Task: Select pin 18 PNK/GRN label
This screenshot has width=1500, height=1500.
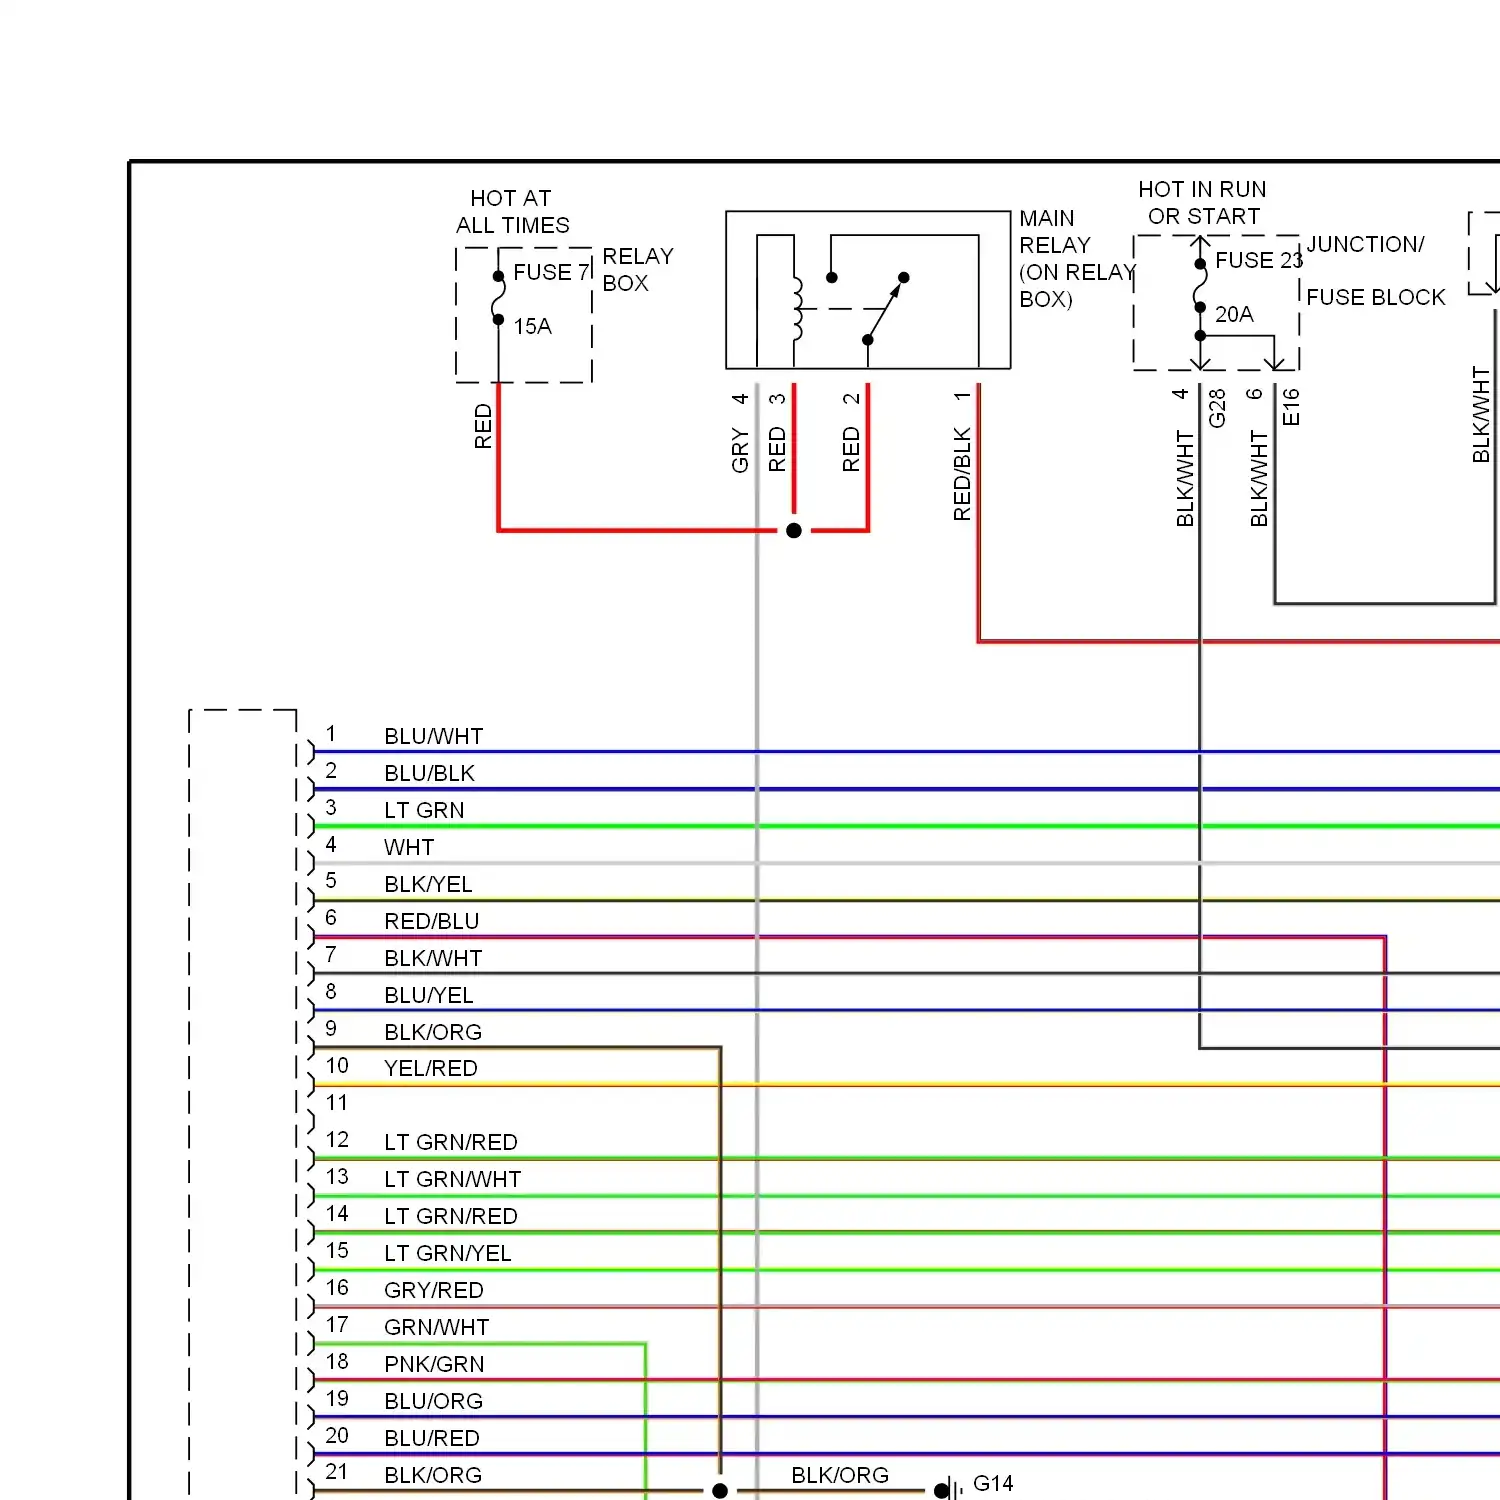Action: 434,1364
